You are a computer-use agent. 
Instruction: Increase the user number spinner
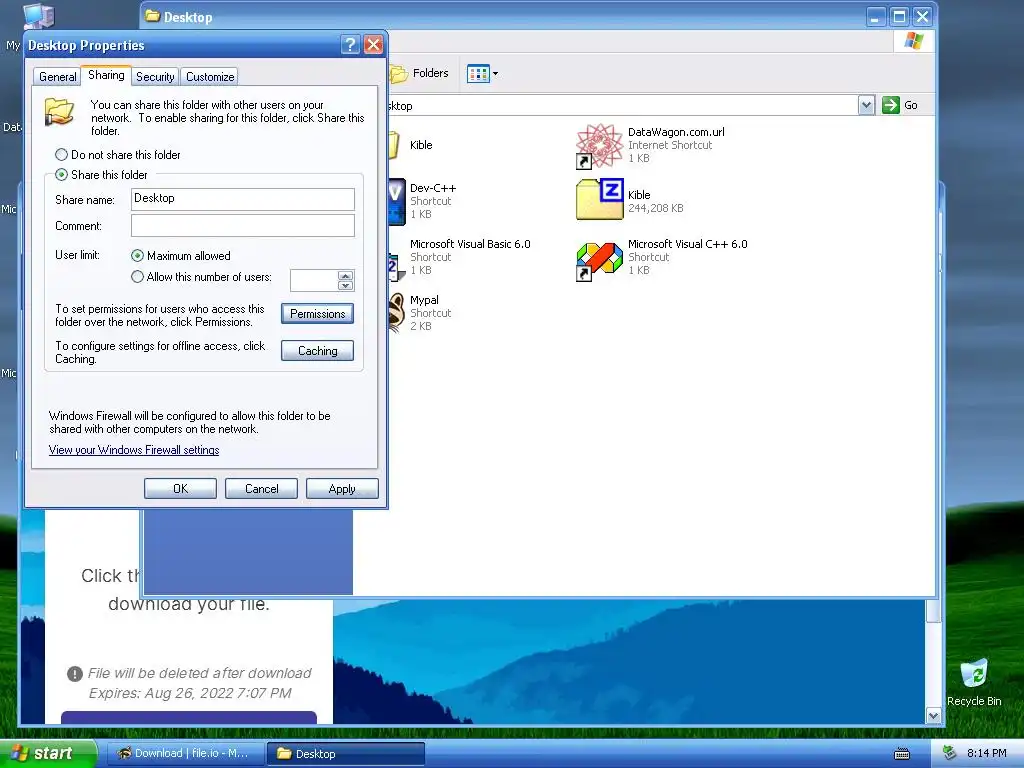345,276
